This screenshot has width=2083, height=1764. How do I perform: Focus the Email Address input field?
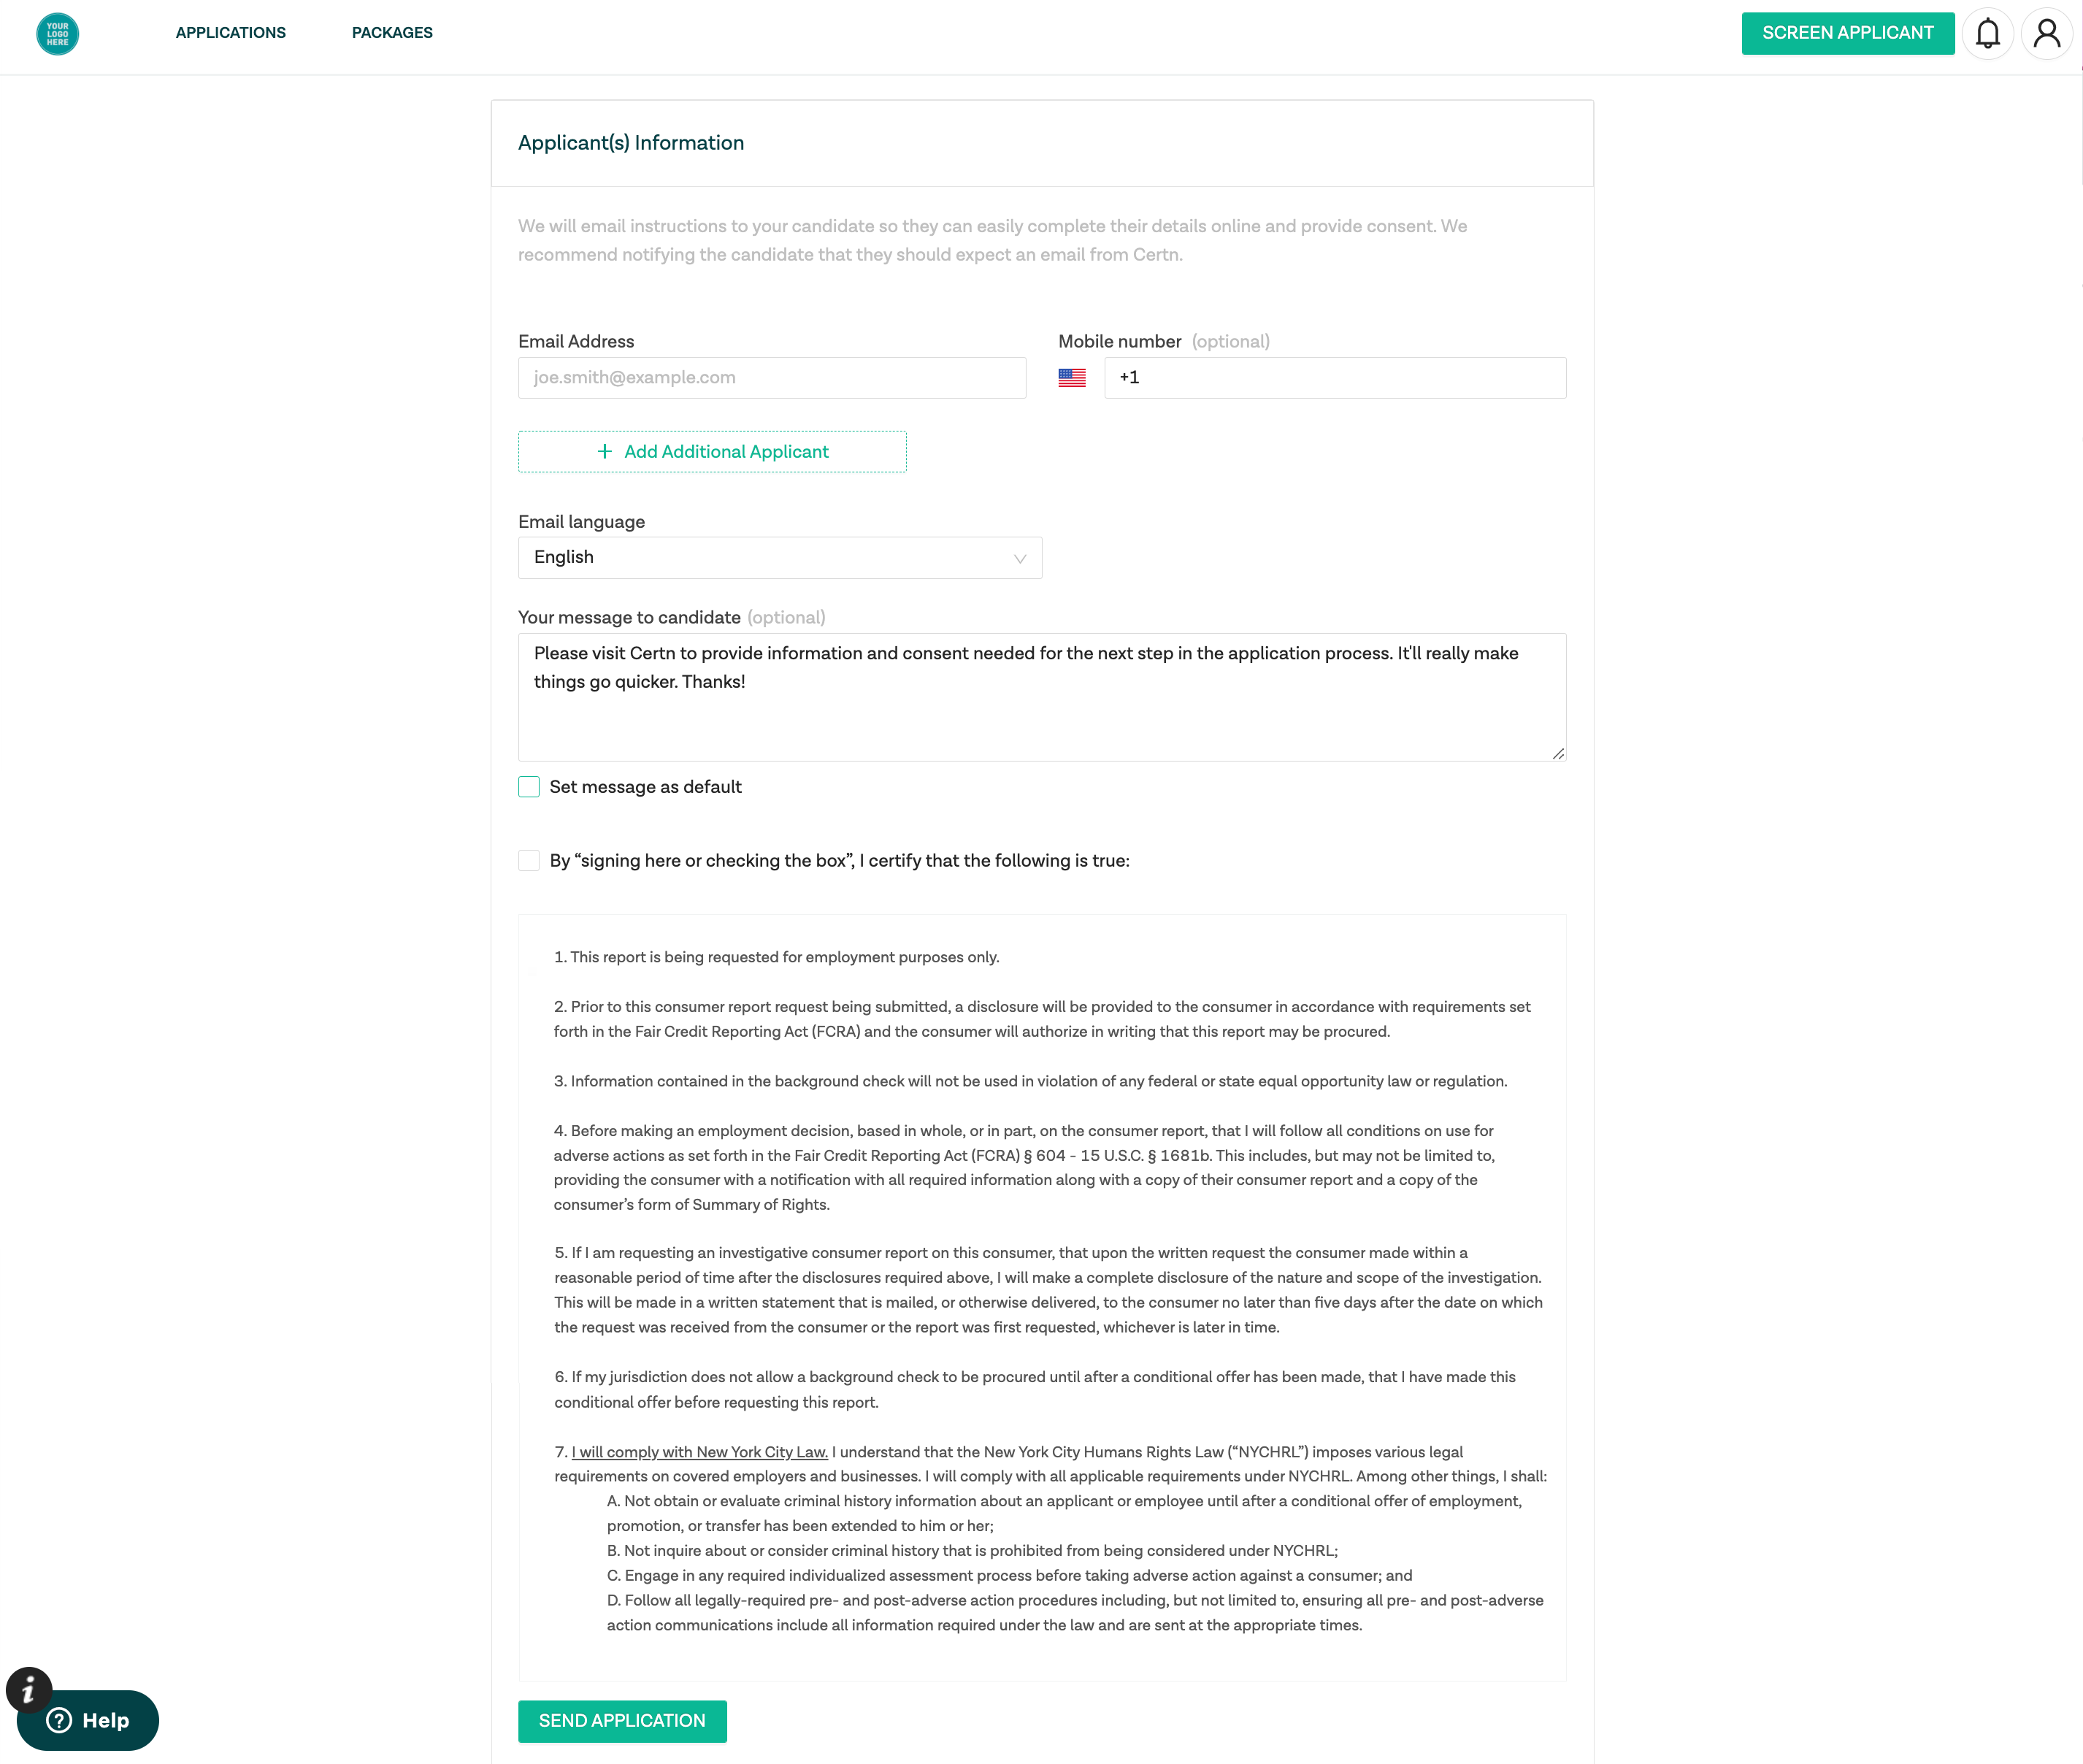[x=771, y=378]
